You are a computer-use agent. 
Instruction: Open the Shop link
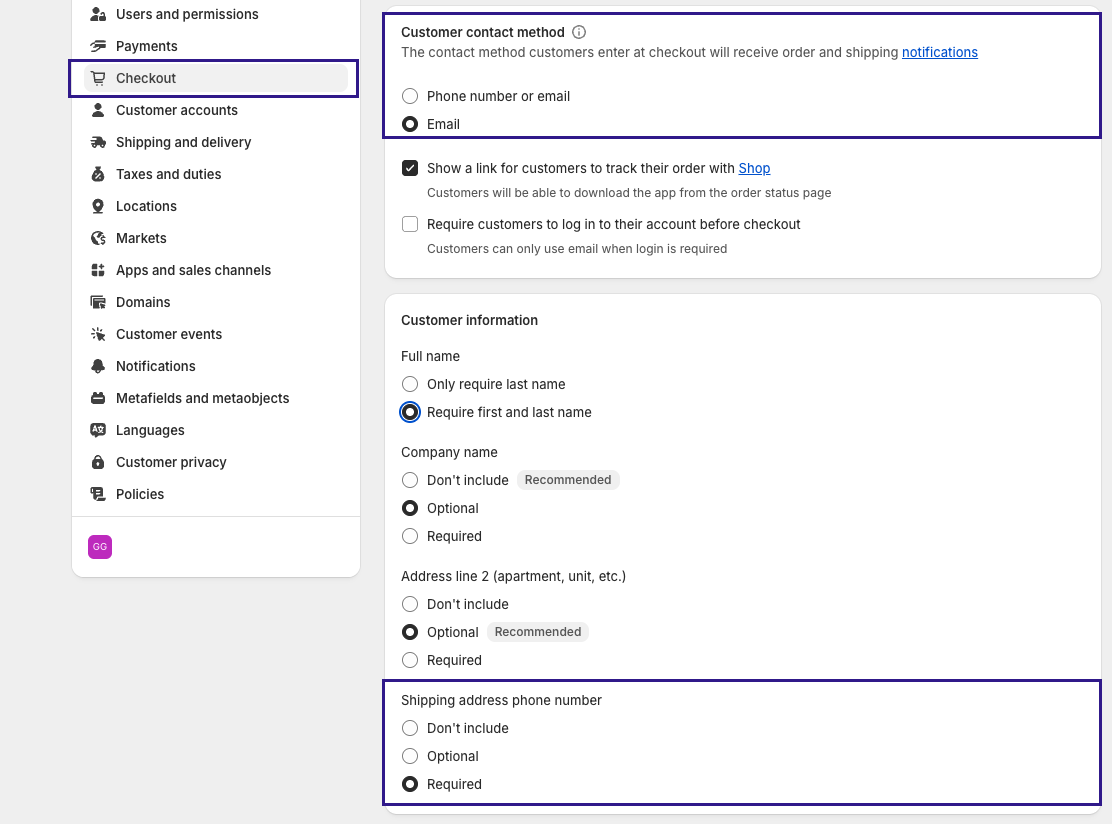pyautogui.click(x=754, y=168)
